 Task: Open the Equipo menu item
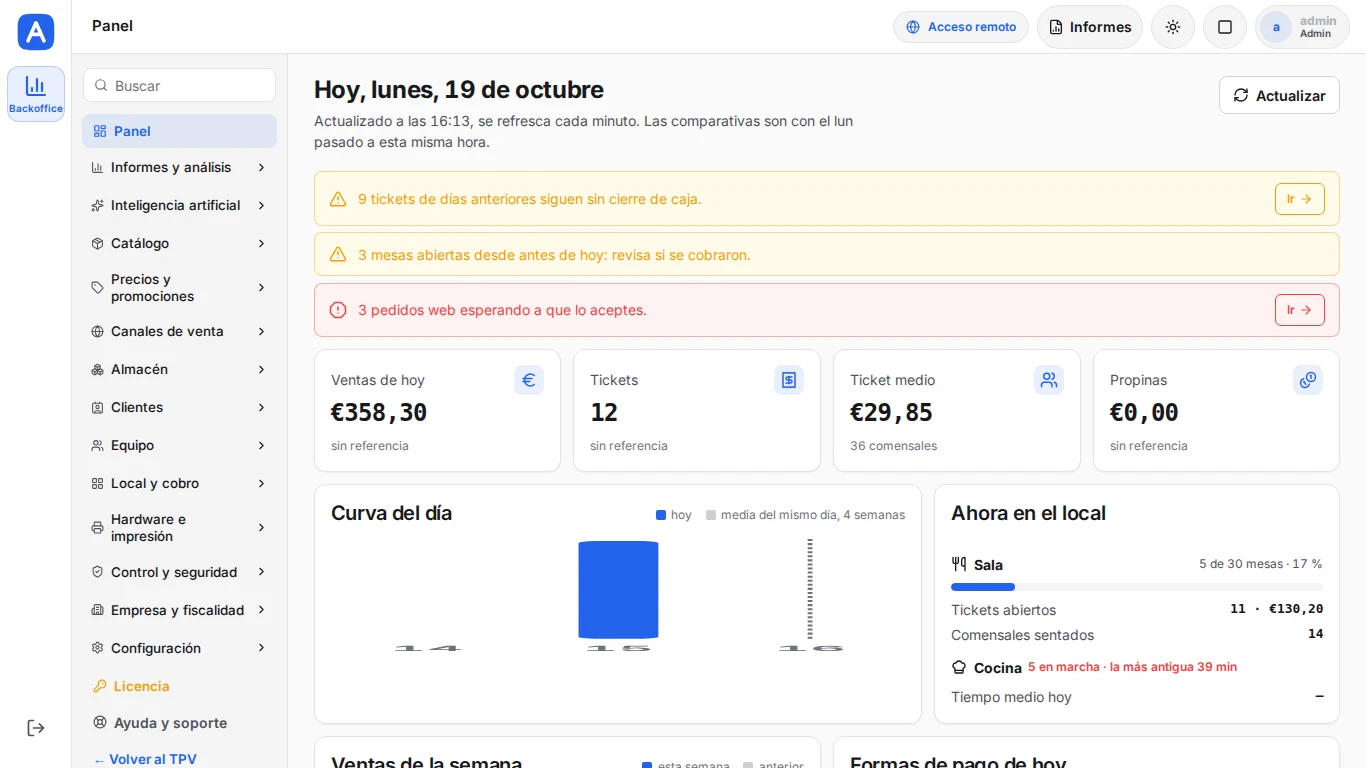179,446
